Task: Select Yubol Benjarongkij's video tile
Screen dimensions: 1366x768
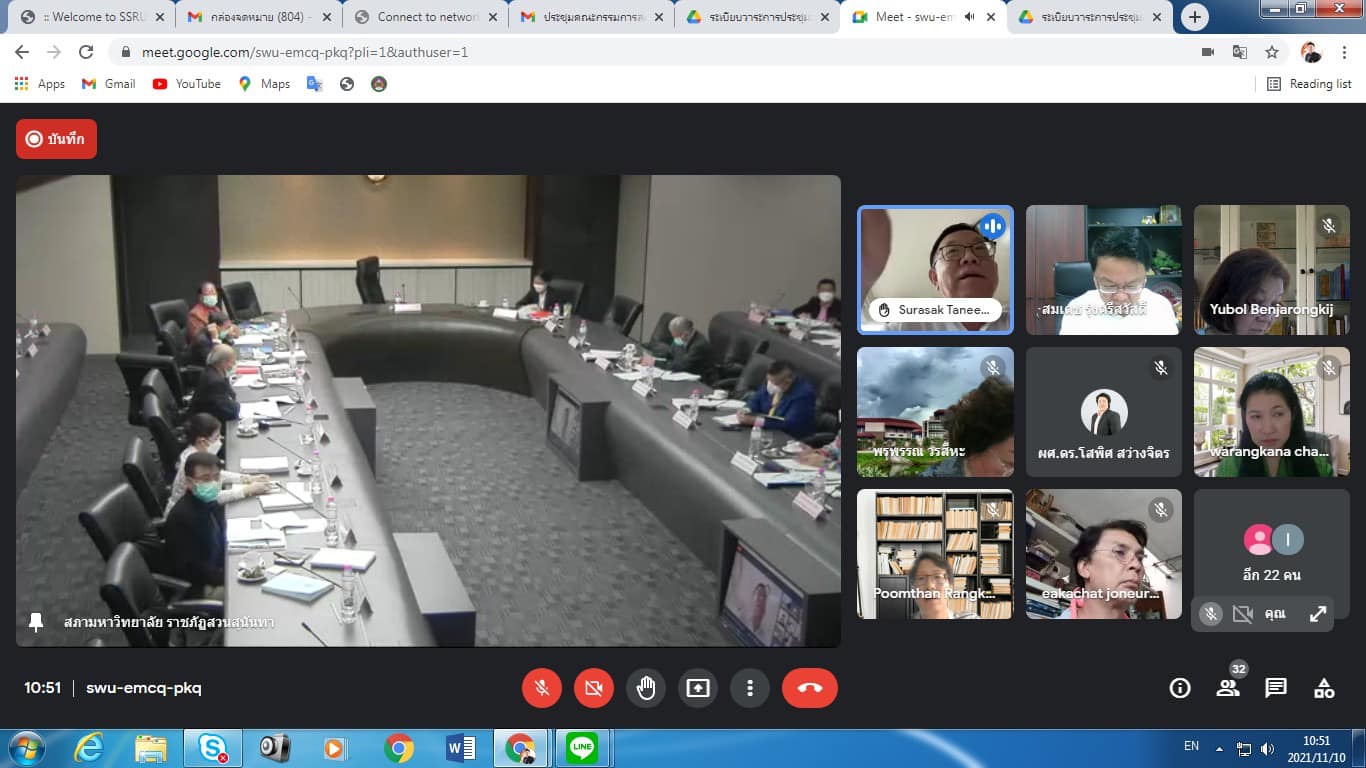Action: coord(1271,270)
